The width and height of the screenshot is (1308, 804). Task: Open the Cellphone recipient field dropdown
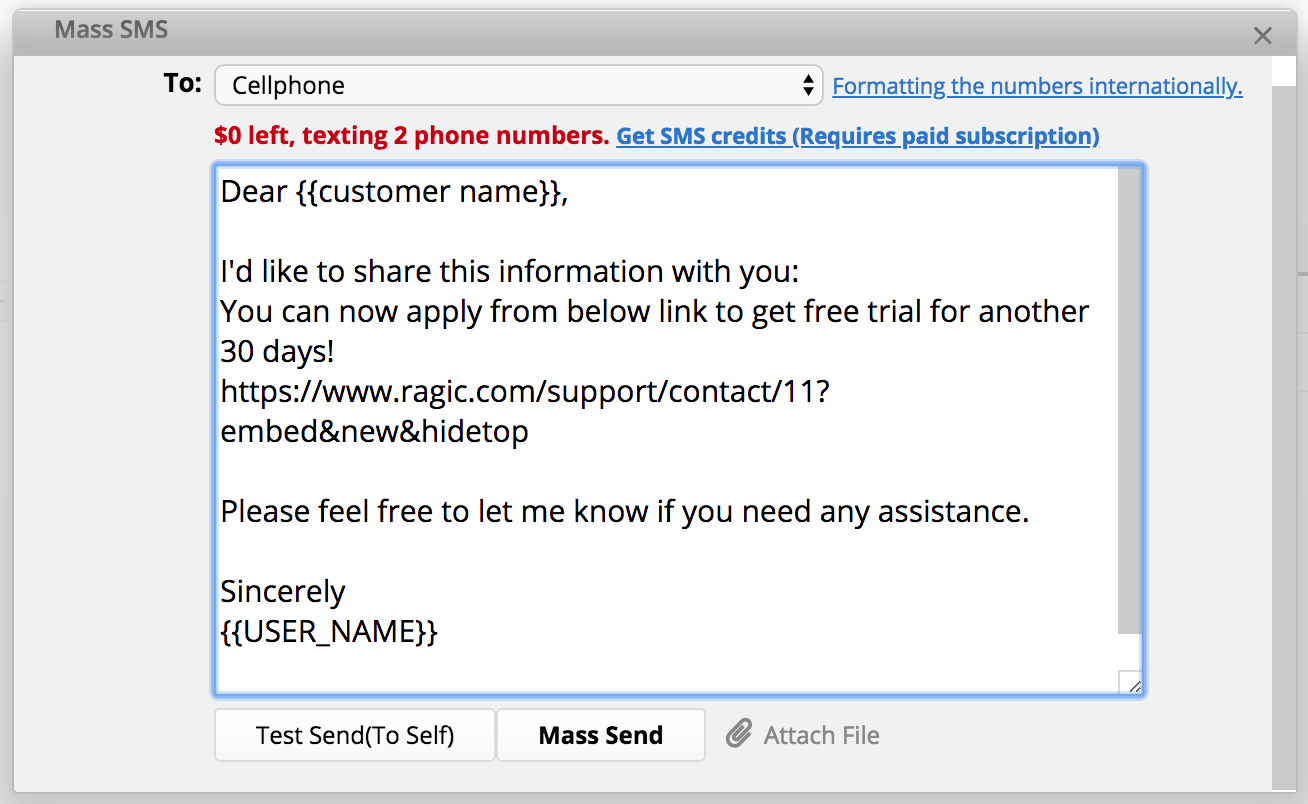518,85
